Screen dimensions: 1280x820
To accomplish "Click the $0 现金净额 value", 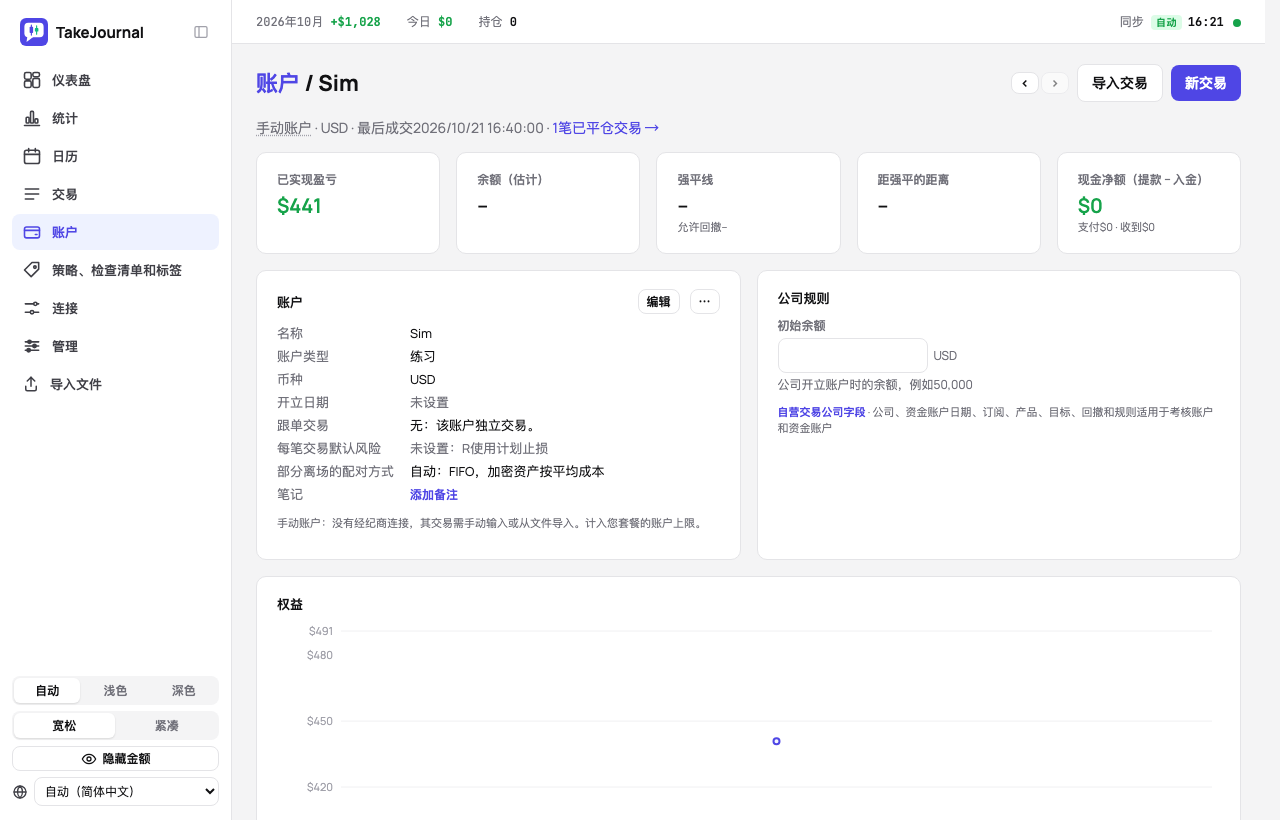I will [1090, 206].
